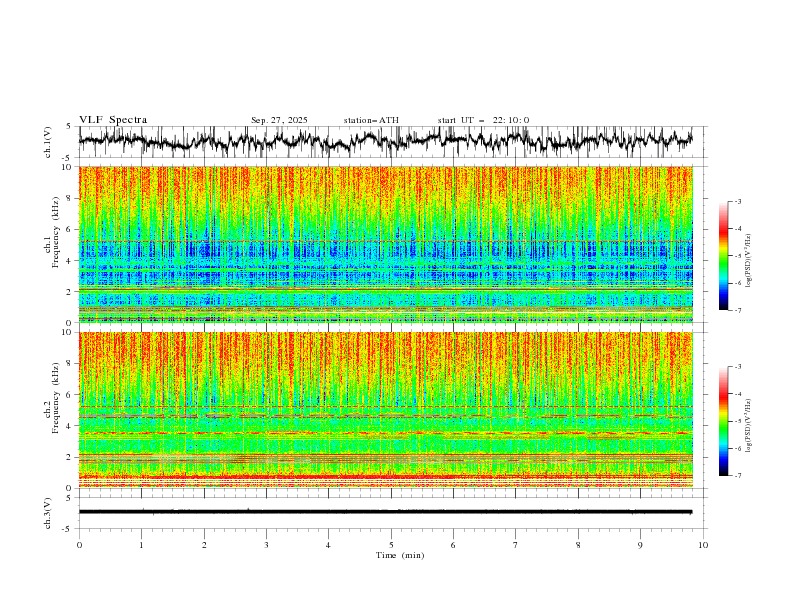
Task: Click the 'ch.3(V)' axis label
Action: coord(48,513)
